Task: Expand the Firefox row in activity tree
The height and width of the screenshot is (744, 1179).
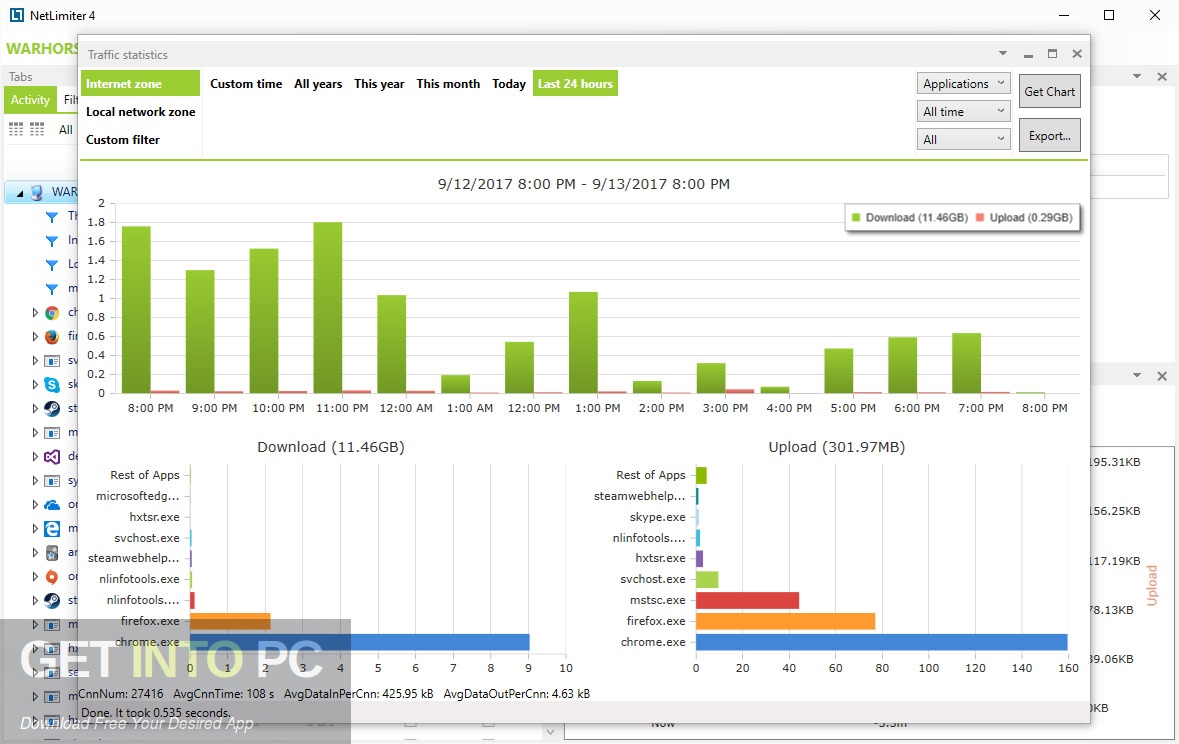Action: (35, 336)
